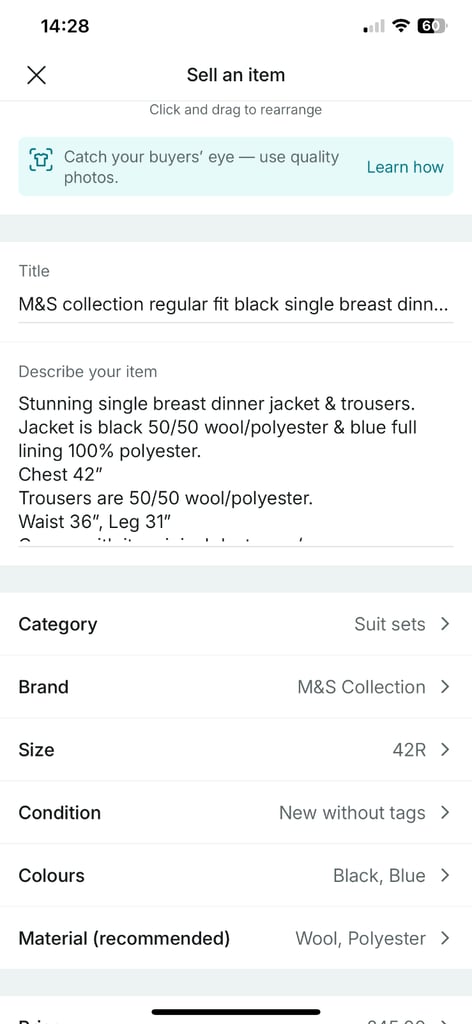Open the Condition row
The width and height of the screenshot is (472, 1024).
pyautogui.click(x=236, y=813)
